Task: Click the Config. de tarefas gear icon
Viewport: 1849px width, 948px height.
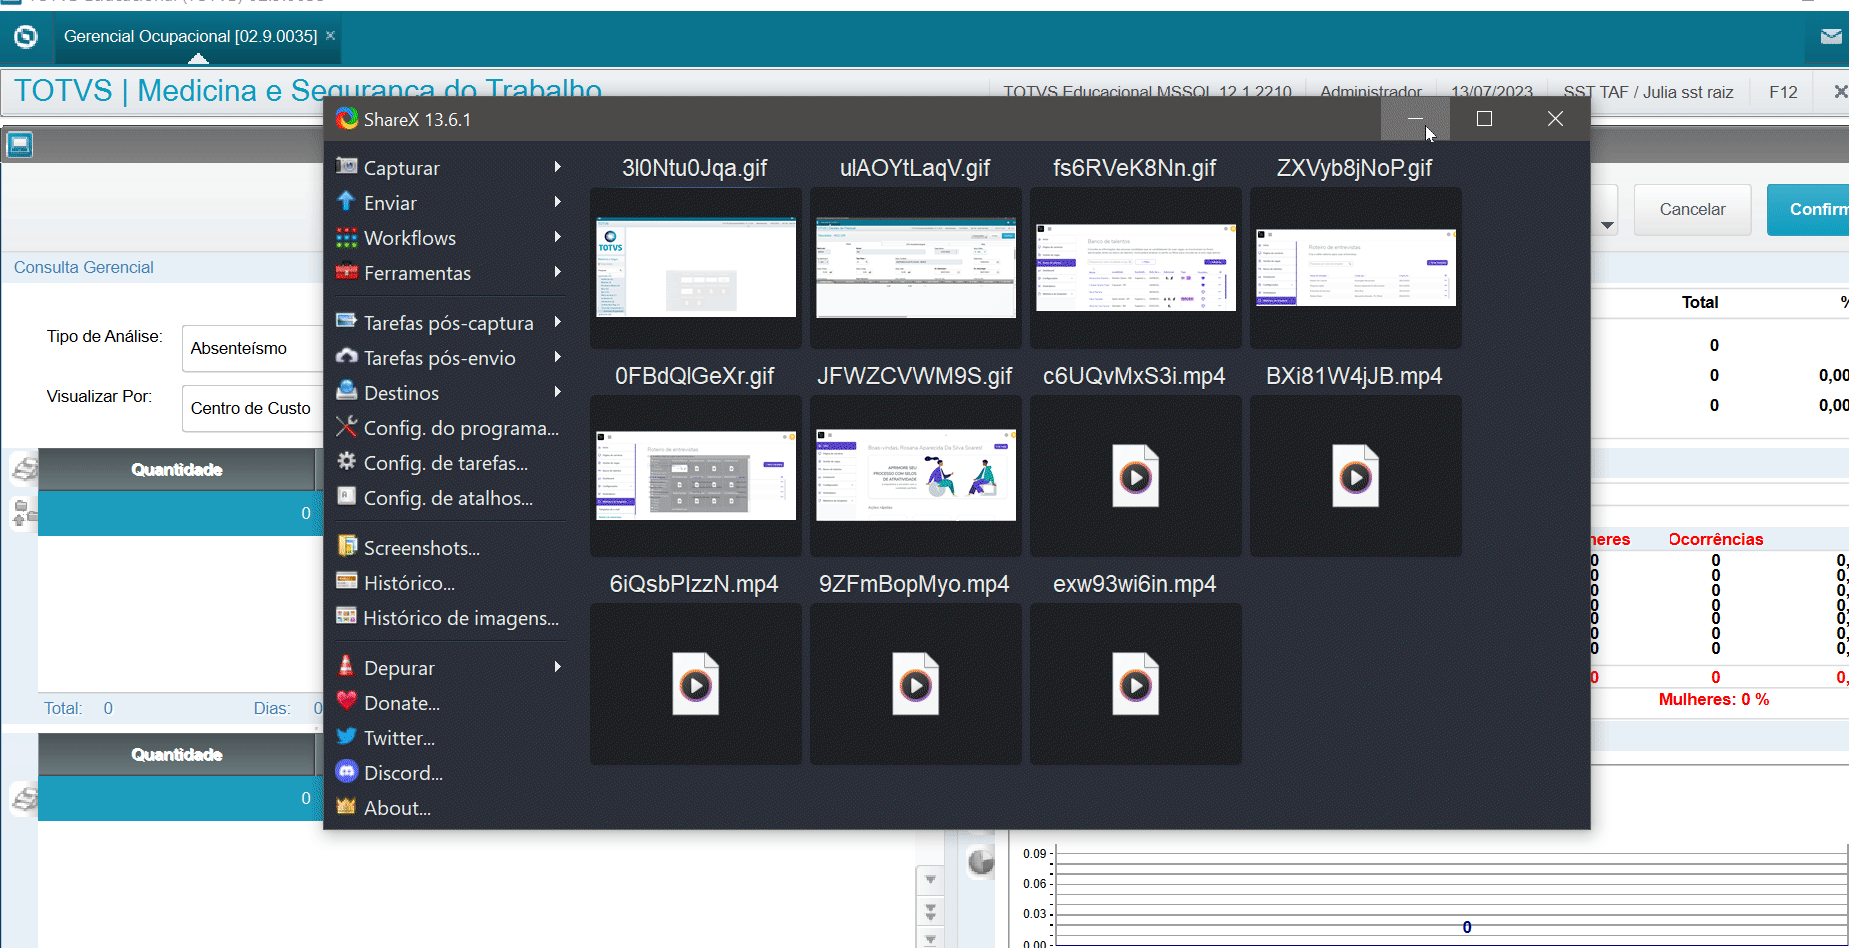Action: tap(347, 461)
